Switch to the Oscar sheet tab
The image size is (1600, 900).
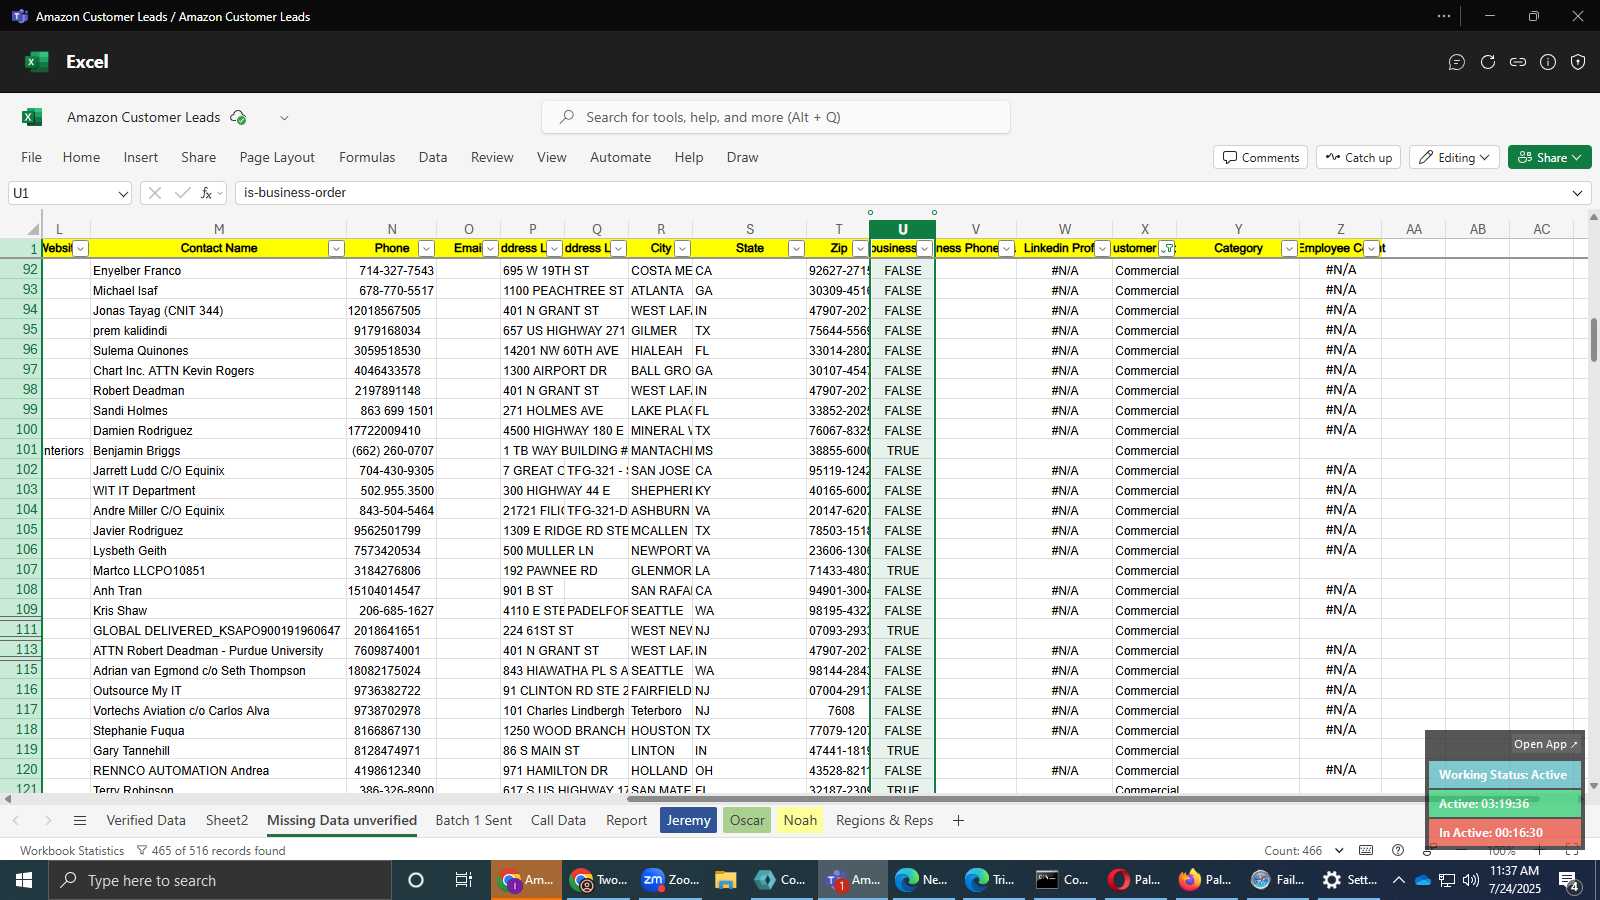pyautogui.click(x=747, y=821)
